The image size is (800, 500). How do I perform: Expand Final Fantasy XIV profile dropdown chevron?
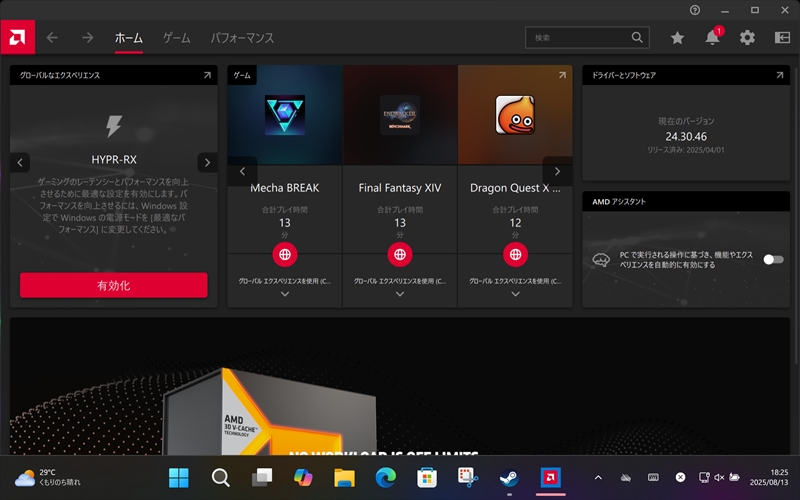400,294
